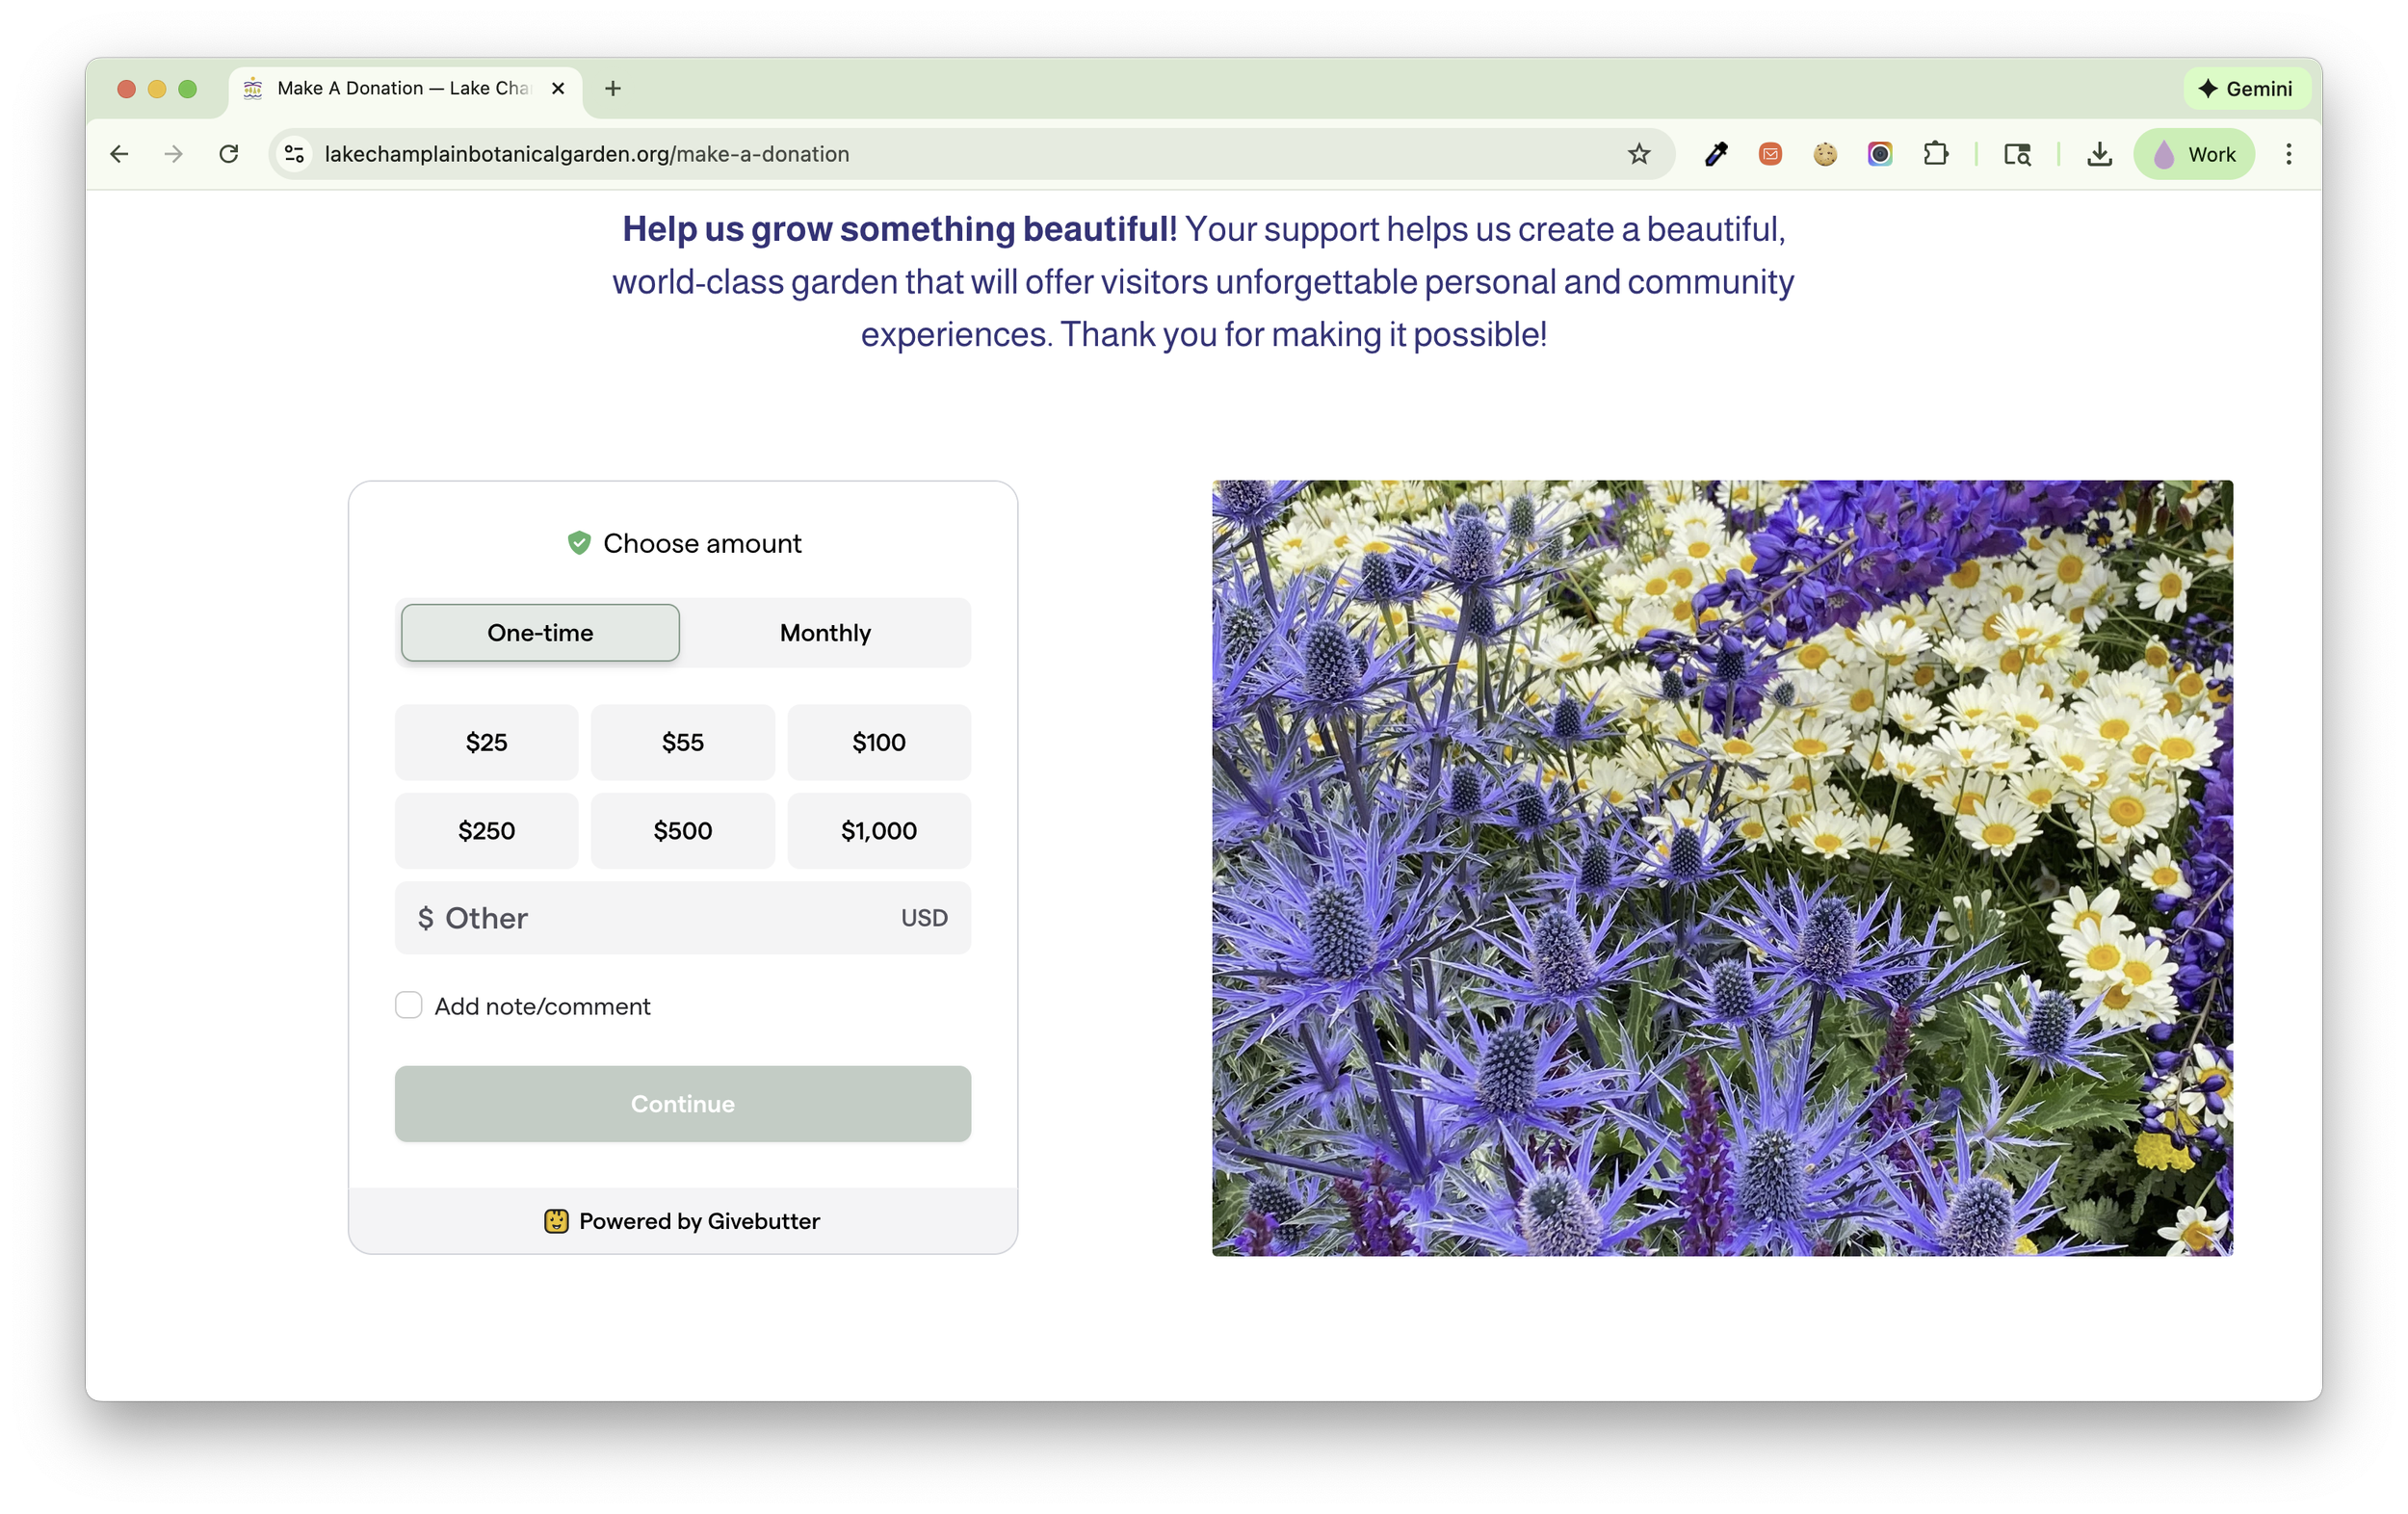The height and width of the screenshot is (1514, 2408).
Task: Switch to Monthly donation frequency
Action: click(x=825, y=633)
